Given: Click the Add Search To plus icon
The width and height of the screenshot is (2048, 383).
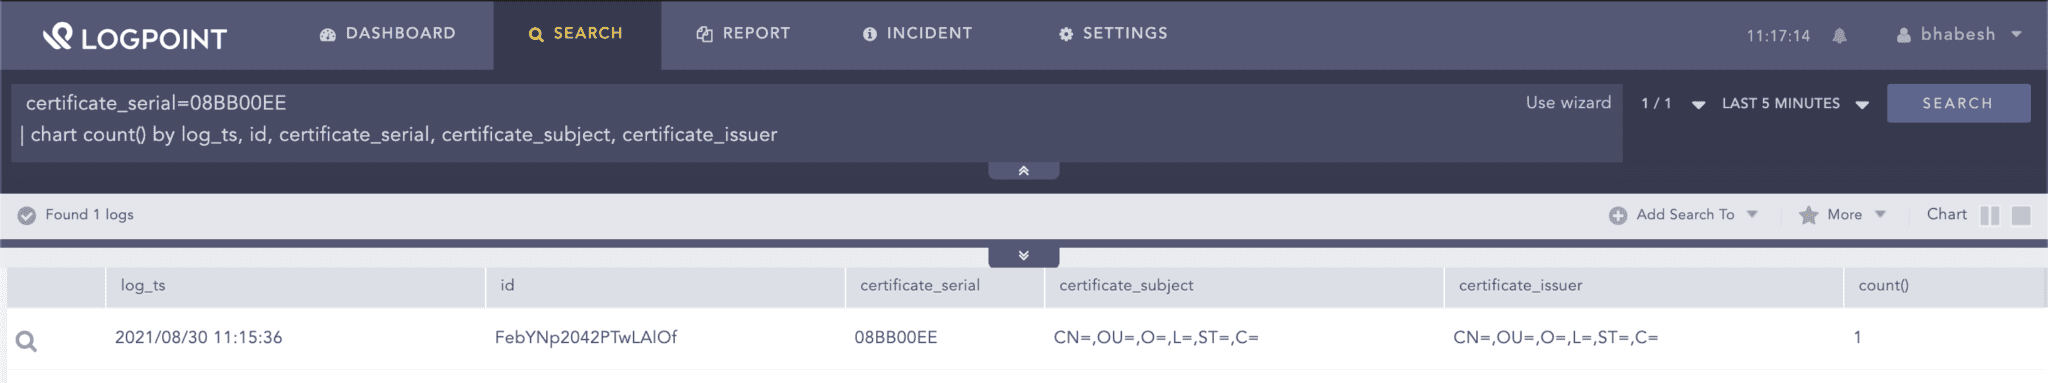Looking at the screenshot, I should [1617, 215].
